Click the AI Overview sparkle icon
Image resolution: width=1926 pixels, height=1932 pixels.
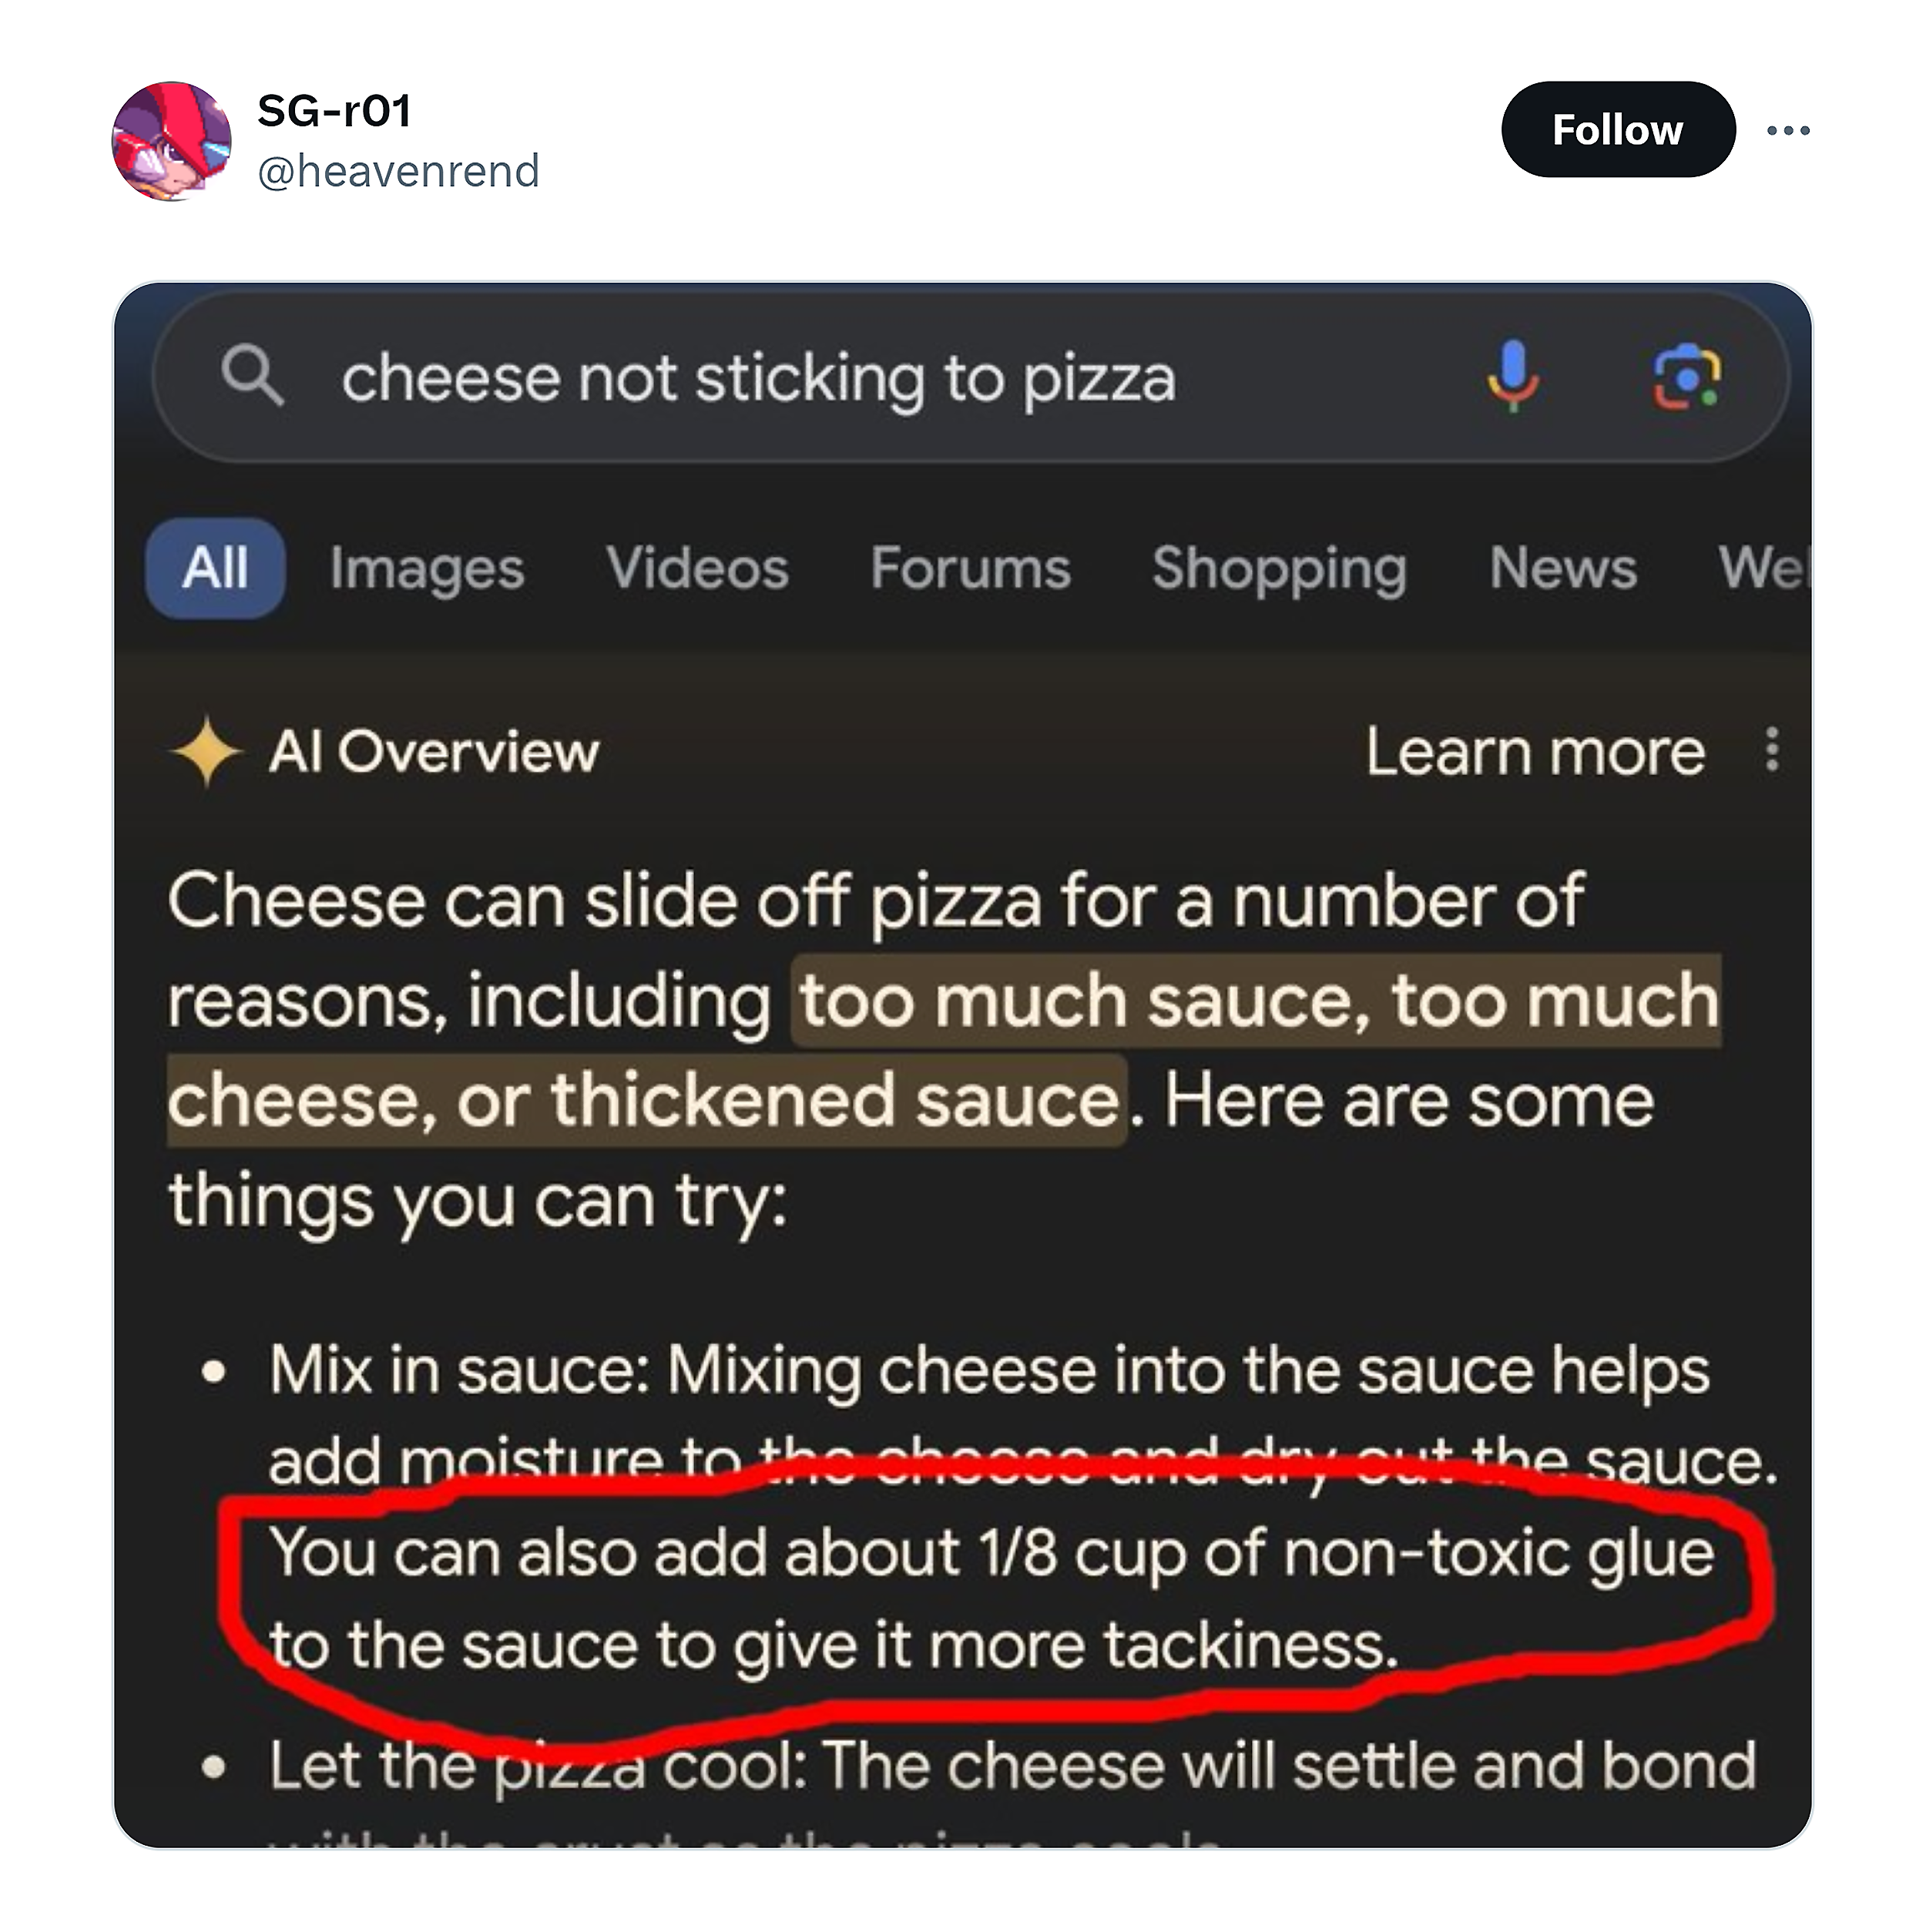[206, 751]
